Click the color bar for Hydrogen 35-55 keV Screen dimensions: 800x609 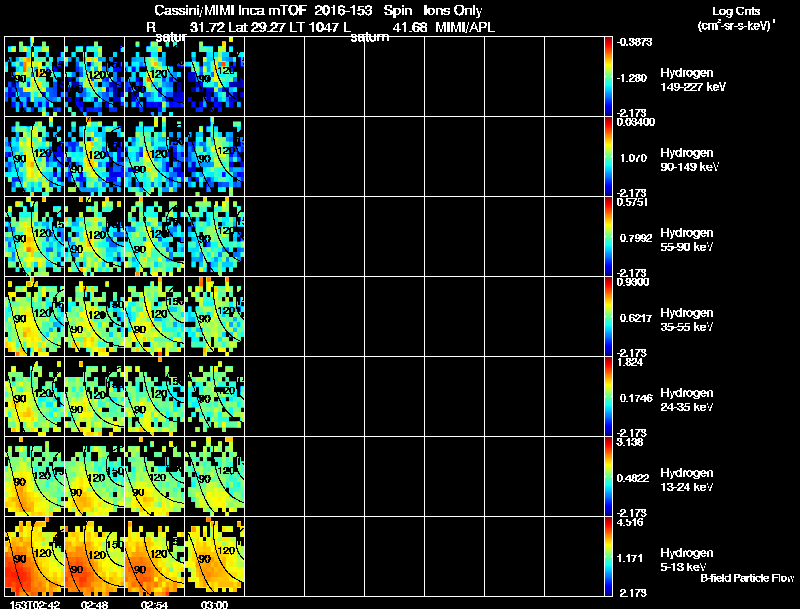(x=608, y=317)
